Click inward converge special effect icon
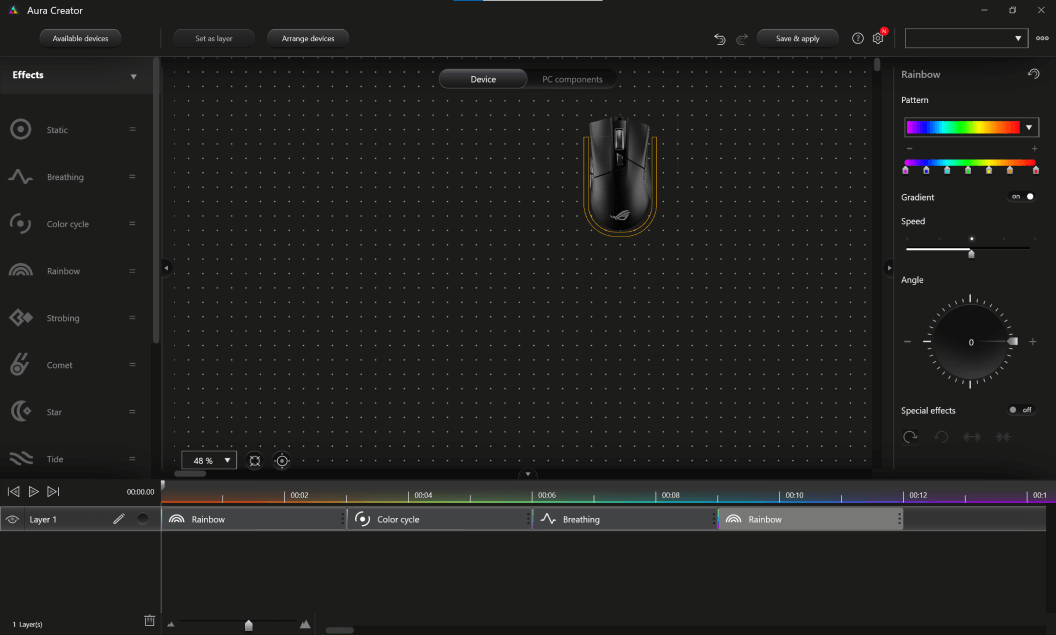Image resolution: width=1056 pixels, height=635 pixels. [1003, 437]
